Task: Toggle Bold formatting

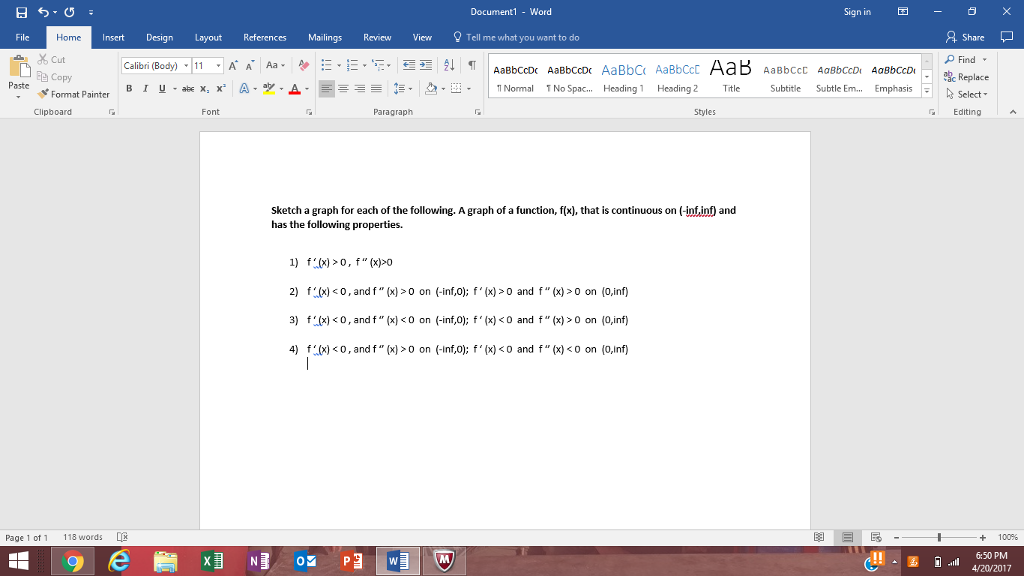Action: 129,88
